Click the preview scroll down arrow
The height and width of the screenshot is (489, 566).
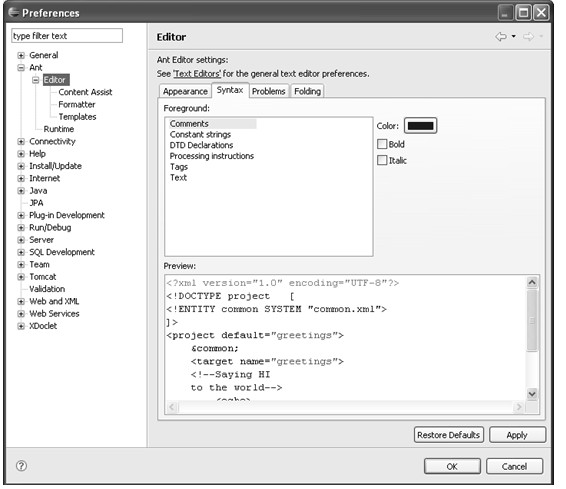tap(532, 393)
